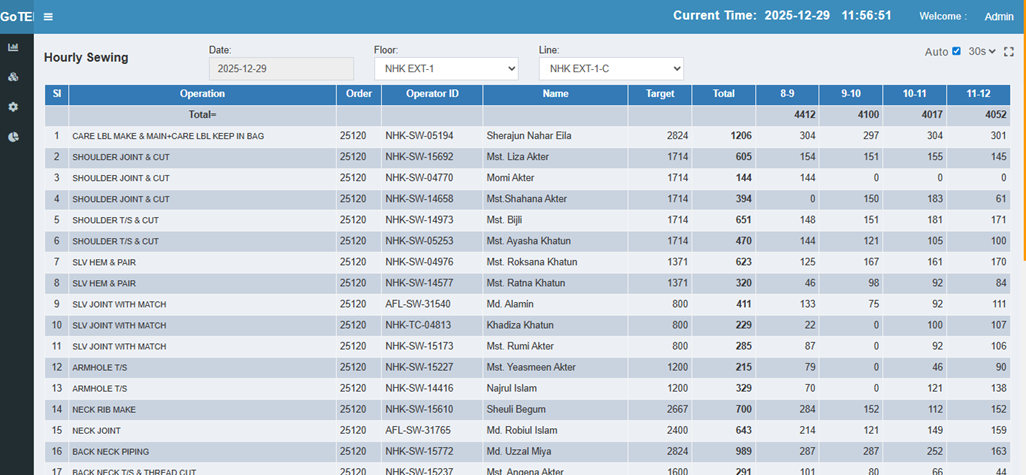Expand the Floor dropdown
The image size is (1026, 475).
446,69
